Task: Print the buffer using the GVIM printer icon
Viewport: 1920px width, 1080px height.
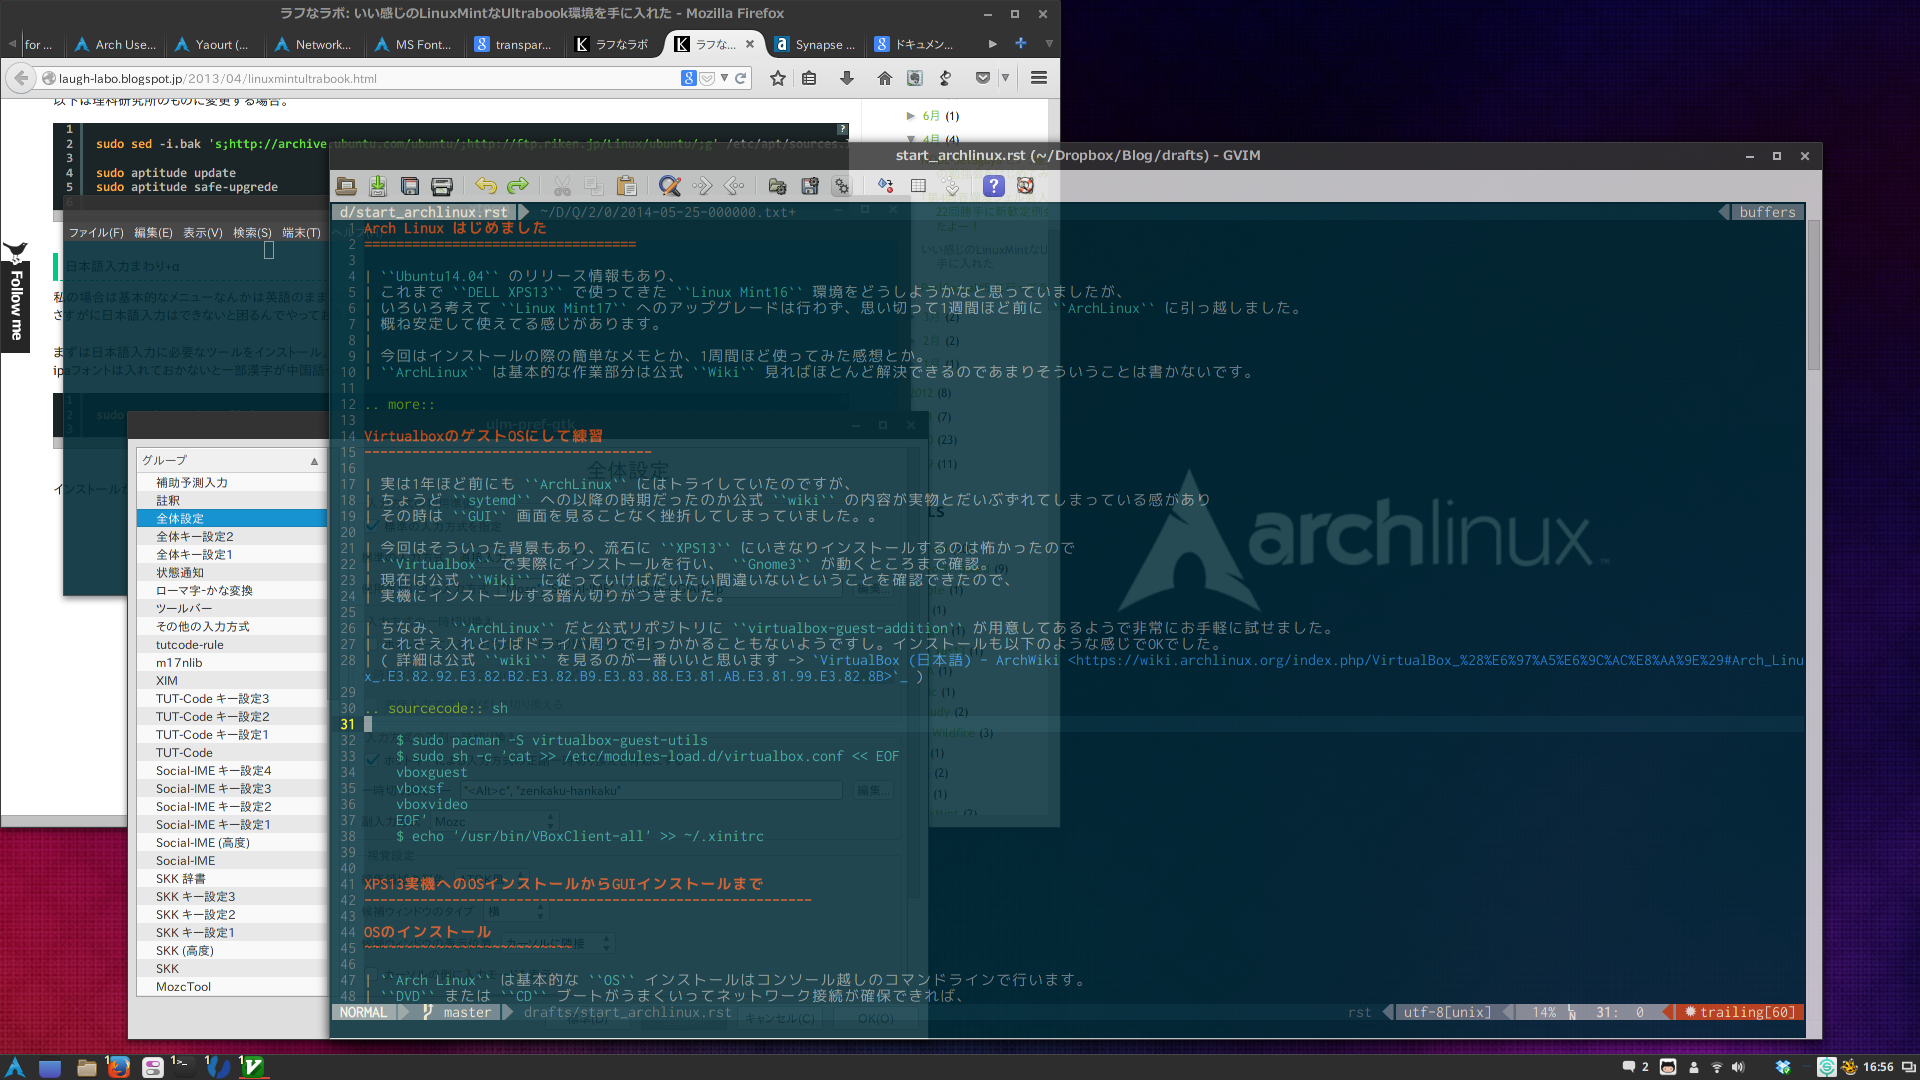Action: tap(442, 186)
